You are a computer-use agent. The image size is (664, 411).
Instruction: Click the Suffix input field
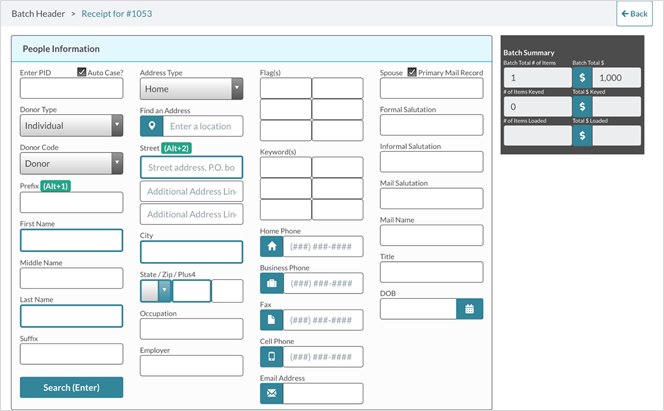(72, 354)
